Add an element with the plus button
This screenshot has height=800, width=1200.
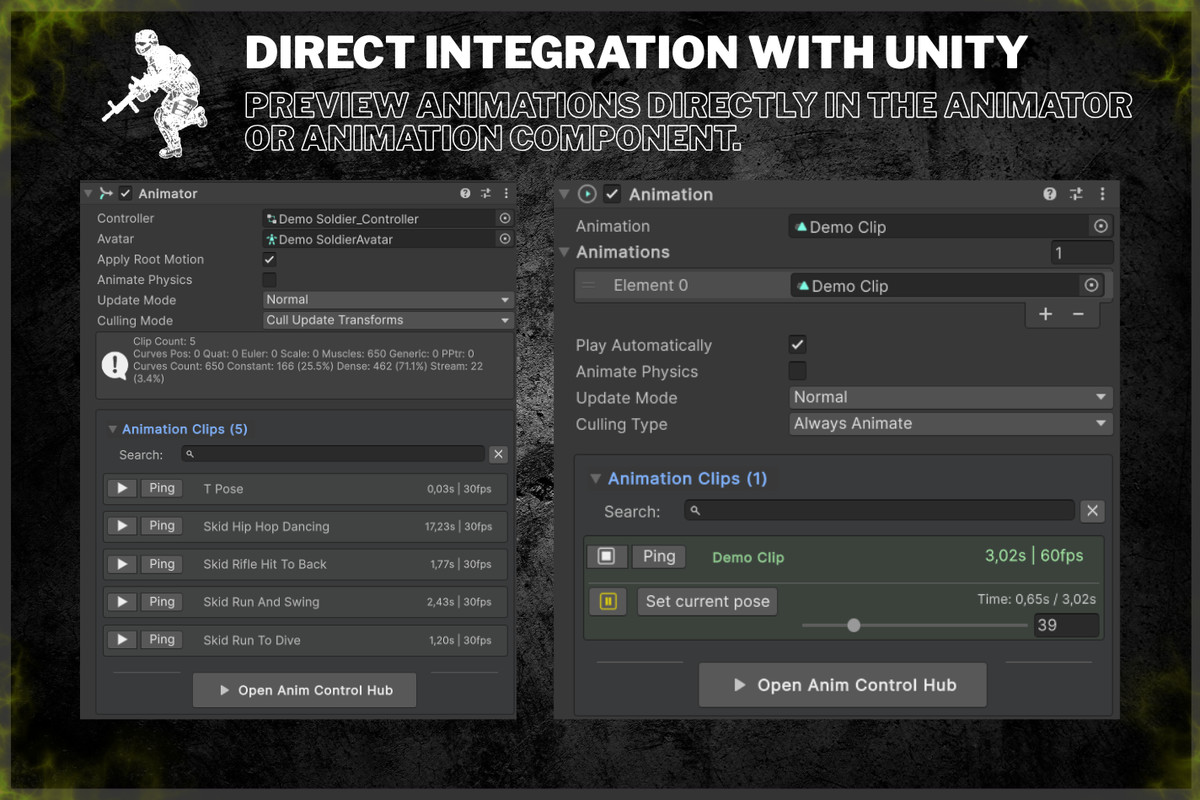coord(1045,314)
